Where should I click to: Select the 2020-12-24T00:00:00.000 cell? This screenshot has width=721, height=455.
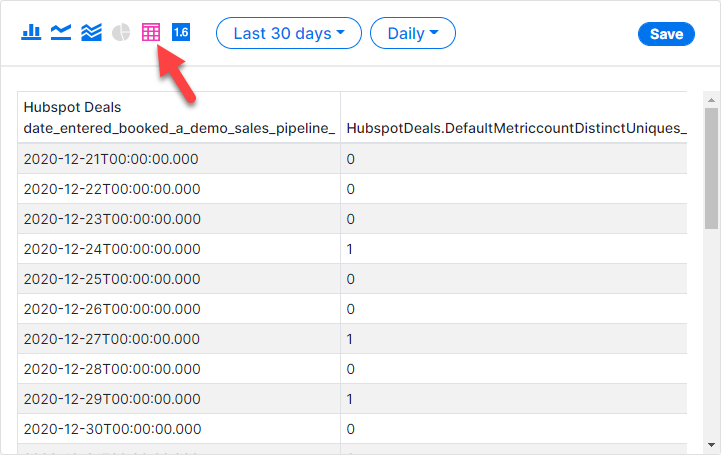pos(179,249)
